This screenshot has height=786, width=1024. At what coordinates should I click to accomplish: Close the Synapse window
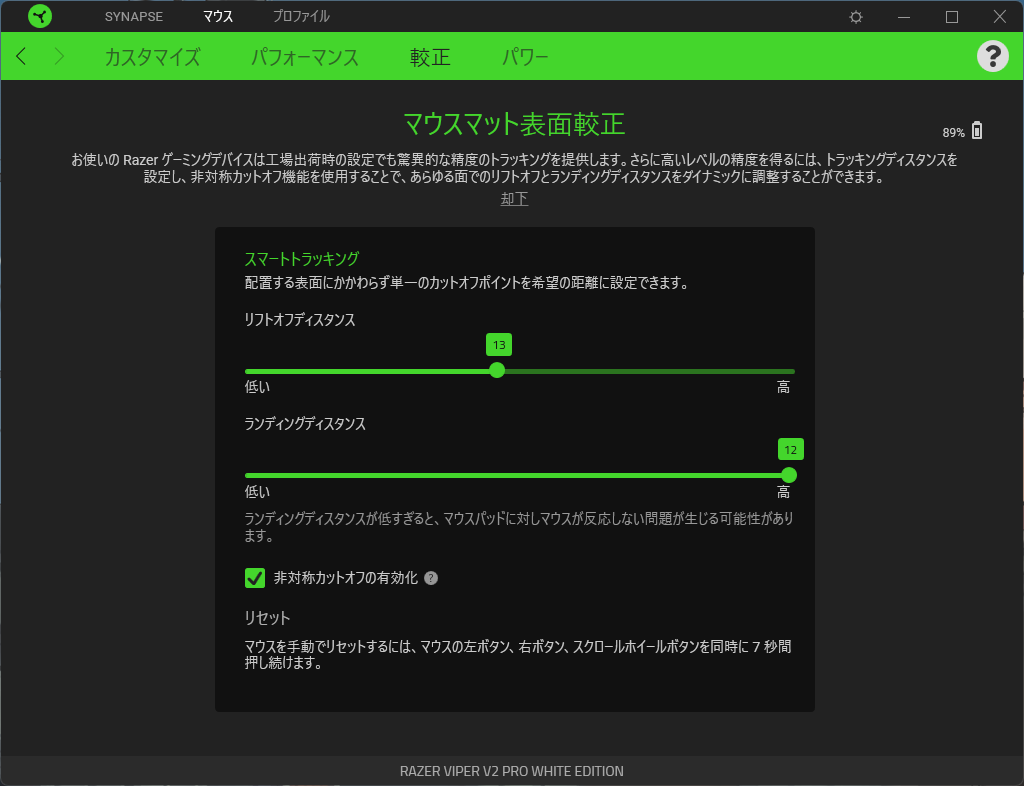[999, 17]
